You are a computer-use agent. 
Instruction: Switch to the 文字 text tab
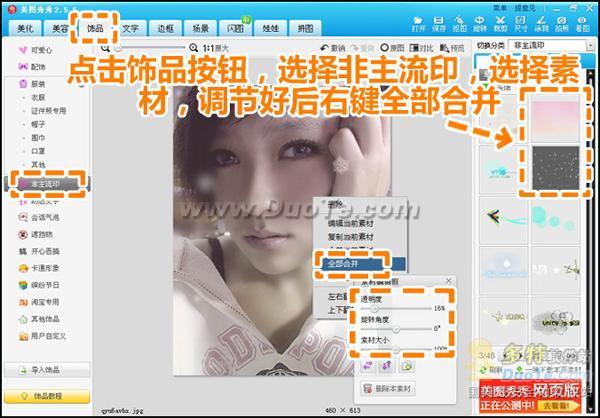pos(130,28)
